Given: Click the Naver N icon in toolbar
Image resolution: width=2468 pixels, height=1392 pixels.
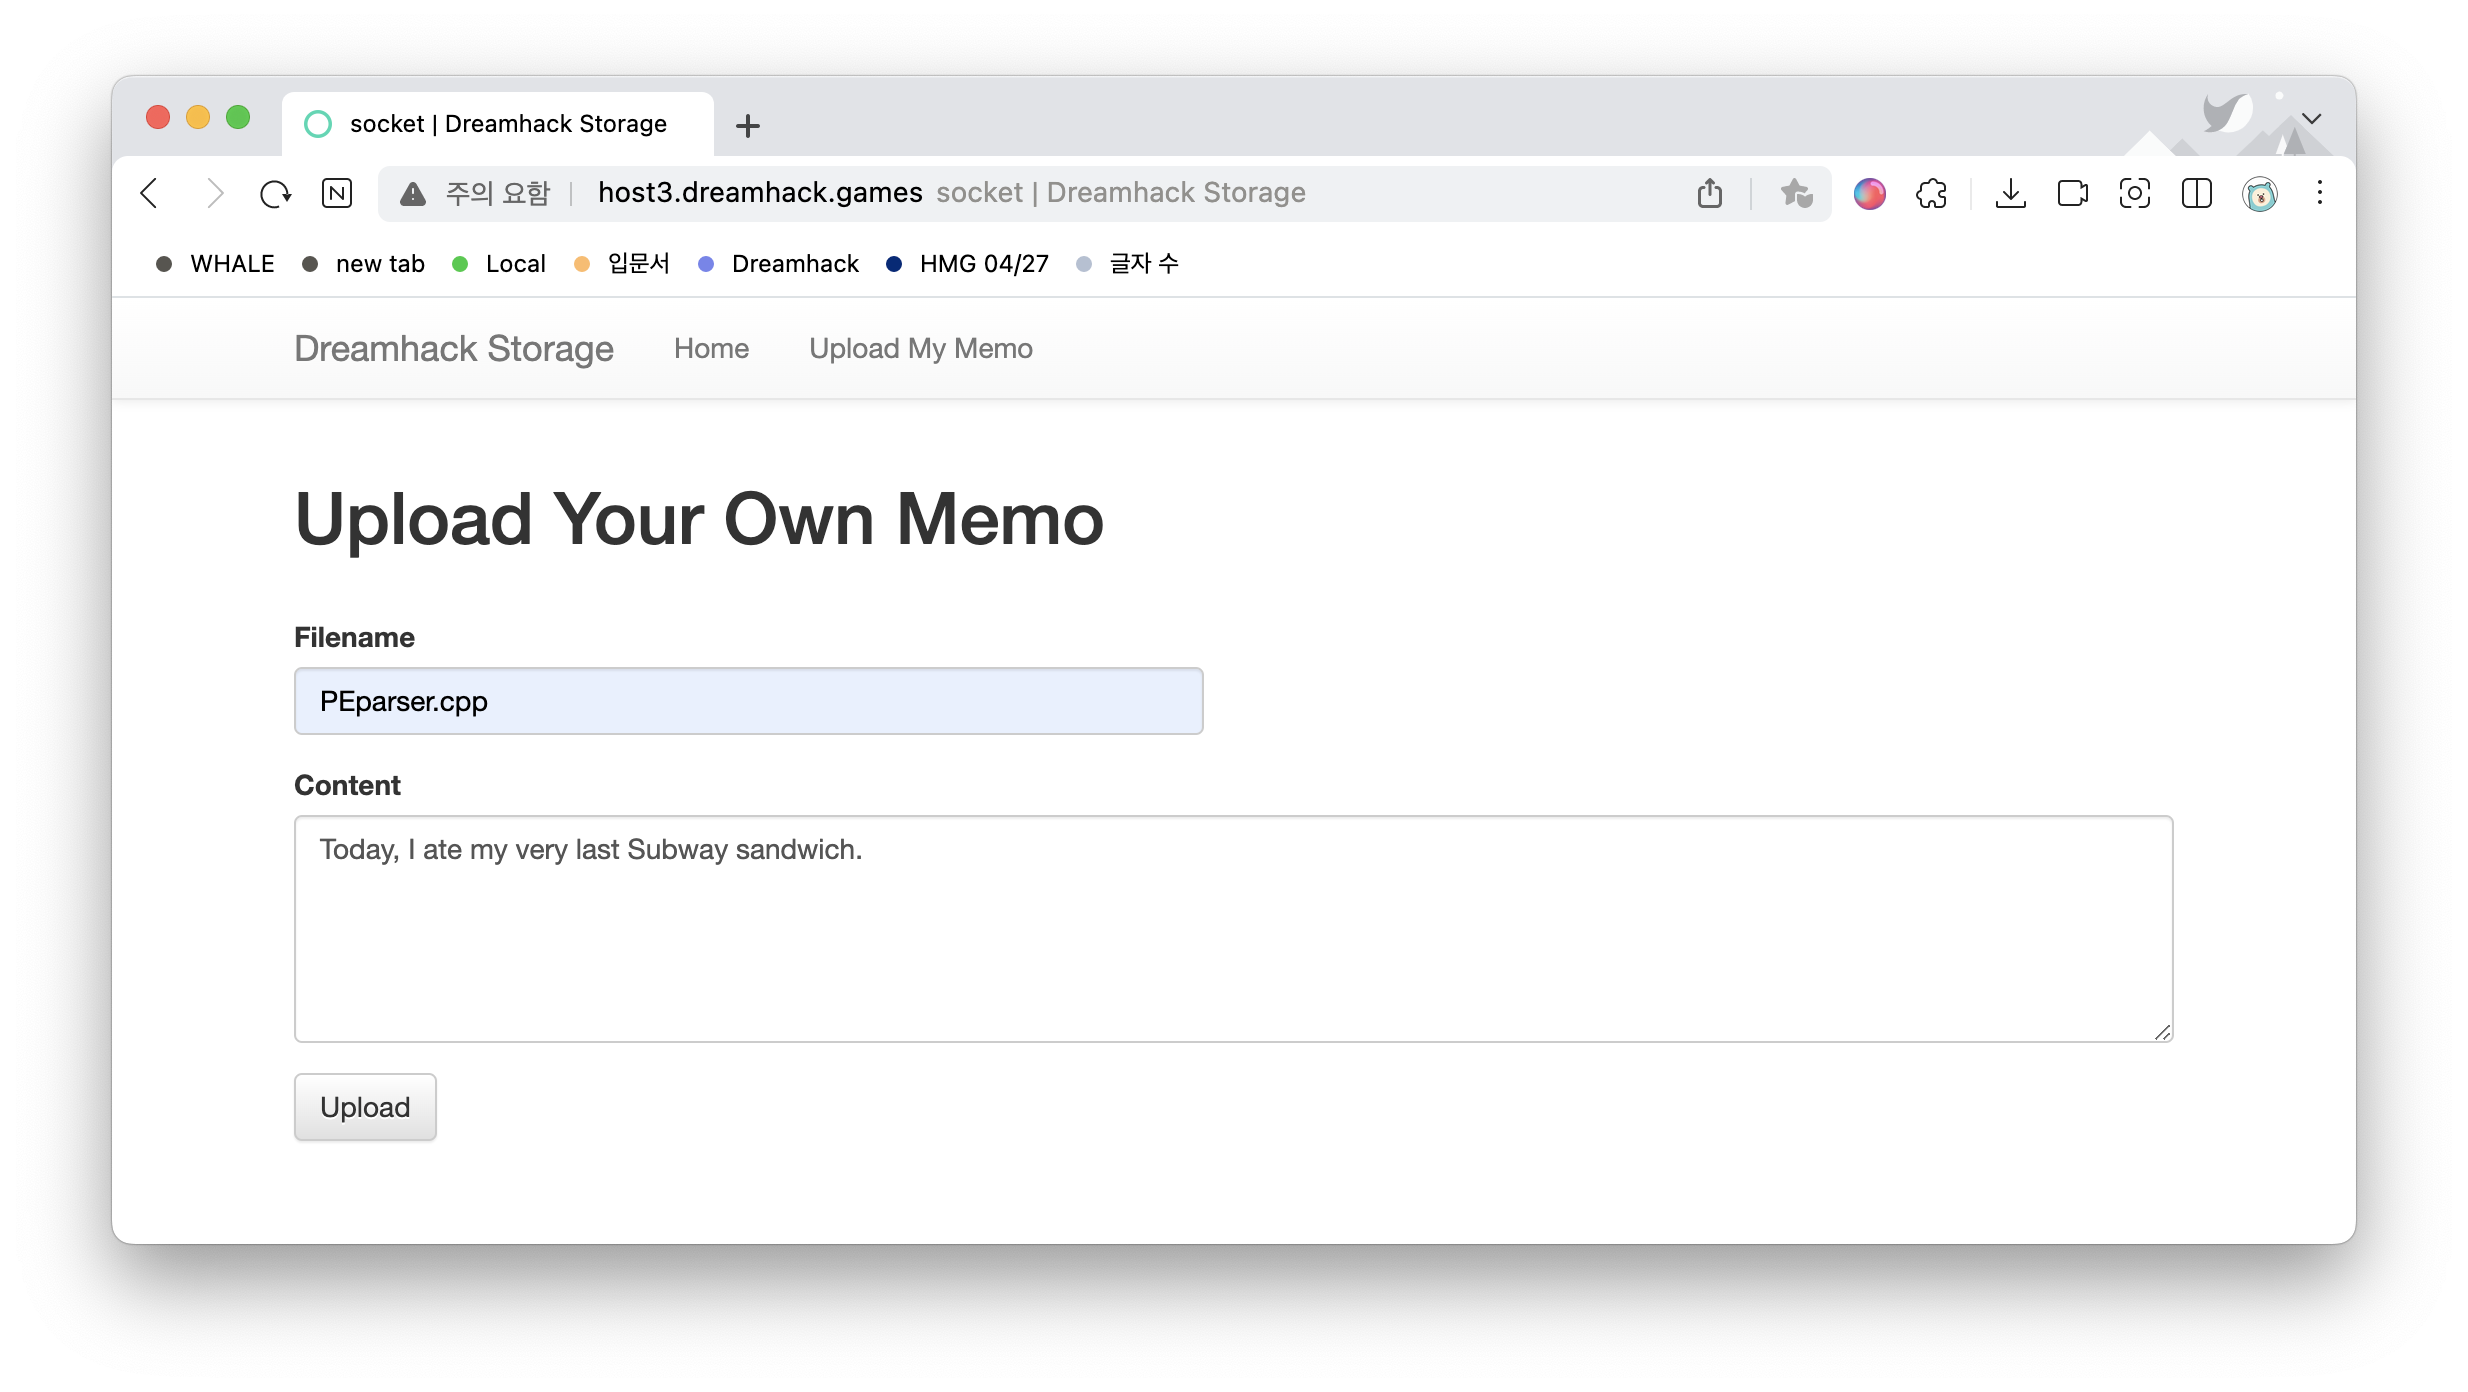Looking at the screenshot, I should 337,193.
